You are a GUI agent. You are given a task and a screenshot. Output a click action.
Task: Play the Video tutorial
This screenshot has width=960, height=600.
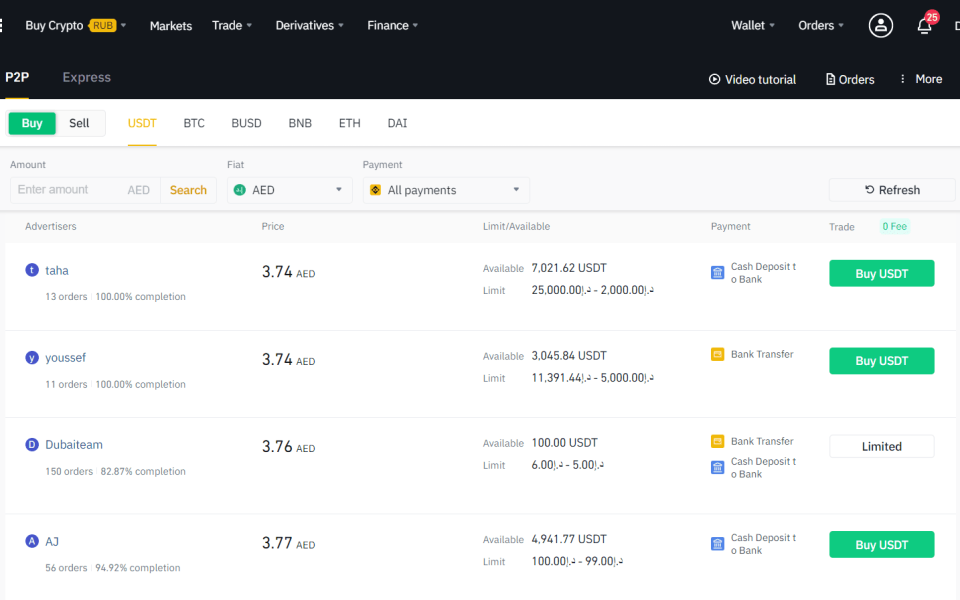pyautogui.click(x=752, y=78)
